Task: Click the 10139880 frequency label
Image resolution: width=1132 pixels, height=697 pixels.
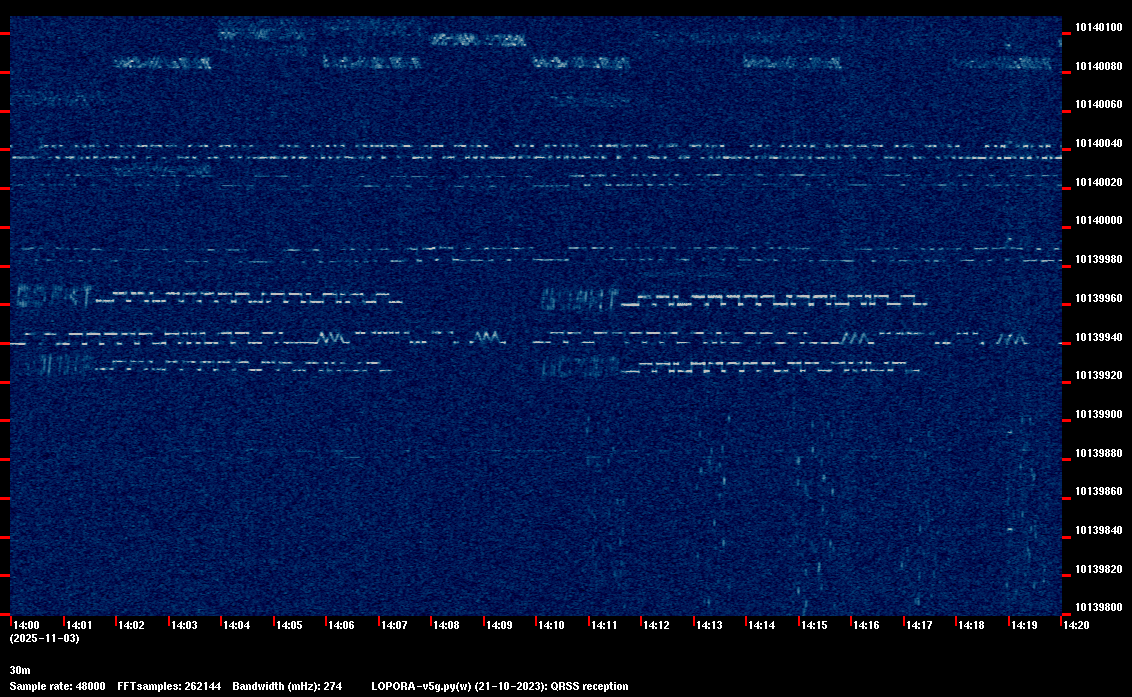Action: (1099, 454)
